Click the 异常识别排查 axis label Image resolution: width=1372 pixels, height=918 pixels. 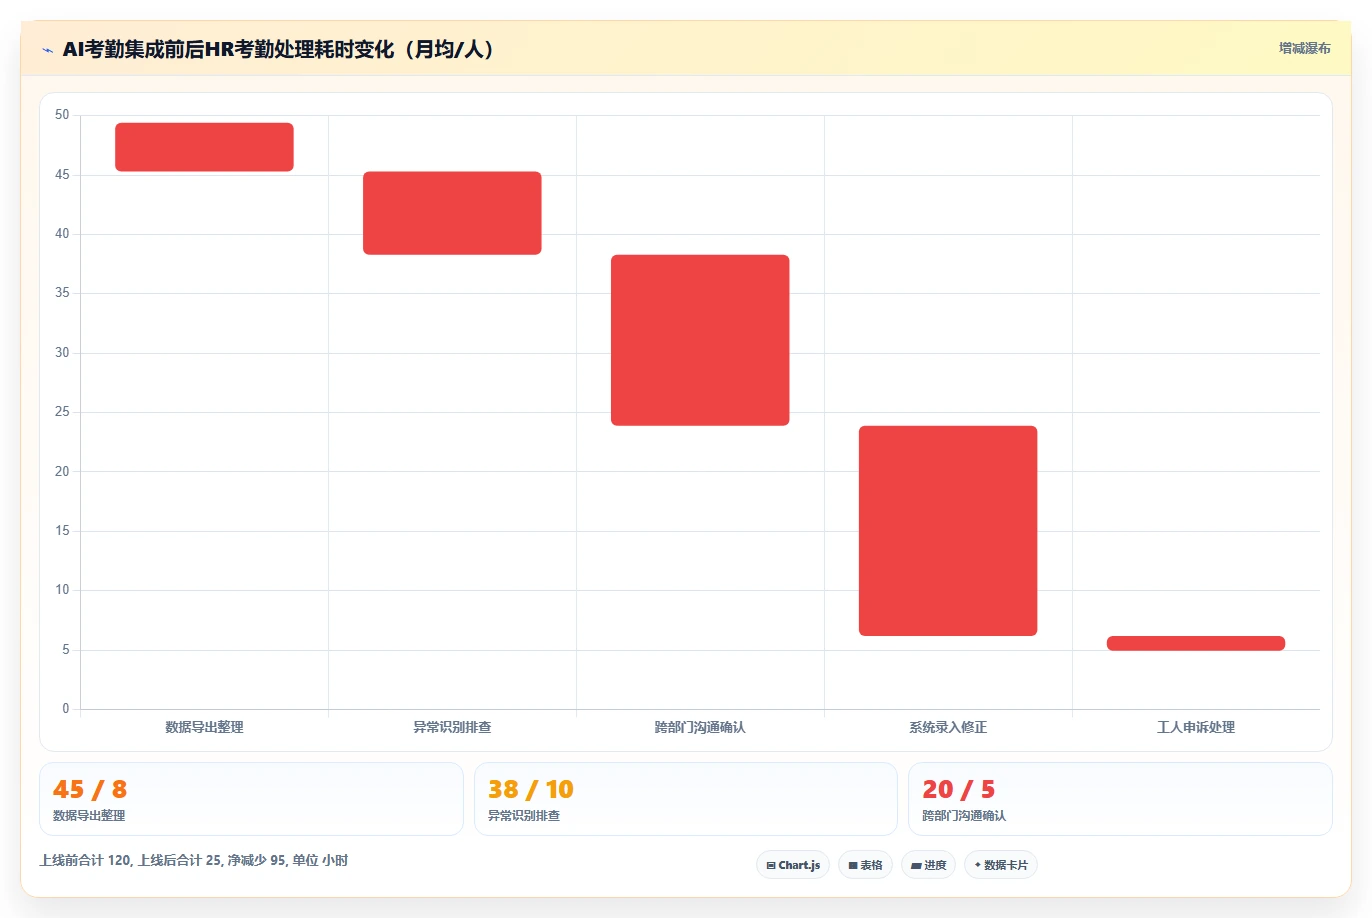click(x=452, y=727)
